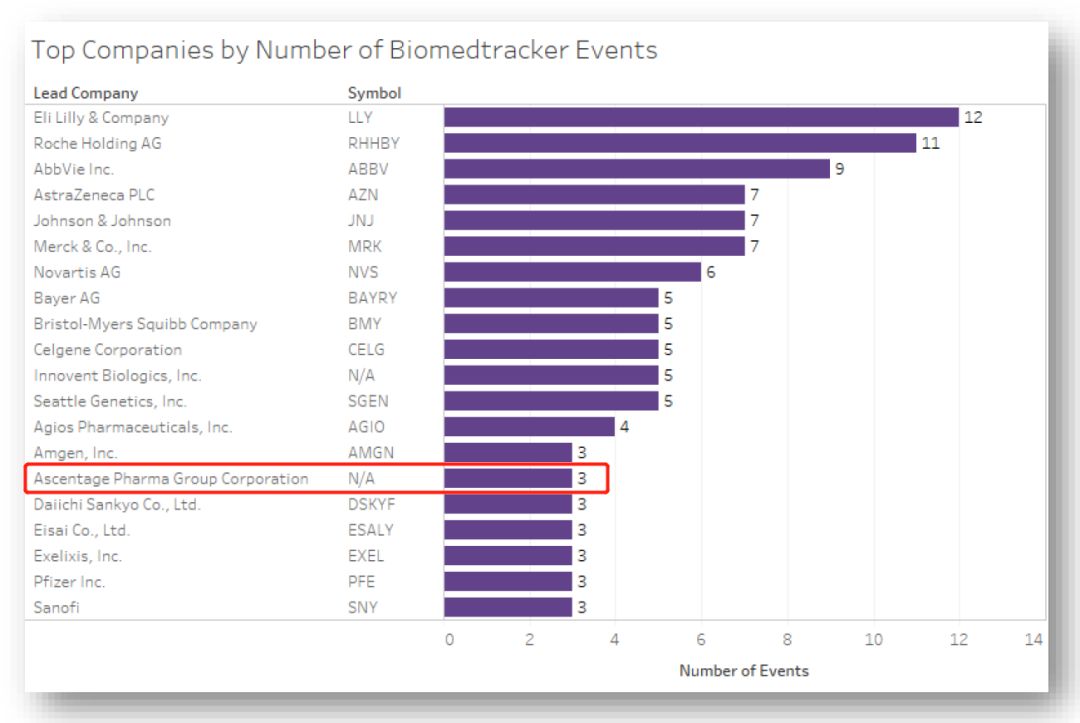Screen dimensions: 1080x723
Task: Click the chart title text
Action: pos(344,50)
